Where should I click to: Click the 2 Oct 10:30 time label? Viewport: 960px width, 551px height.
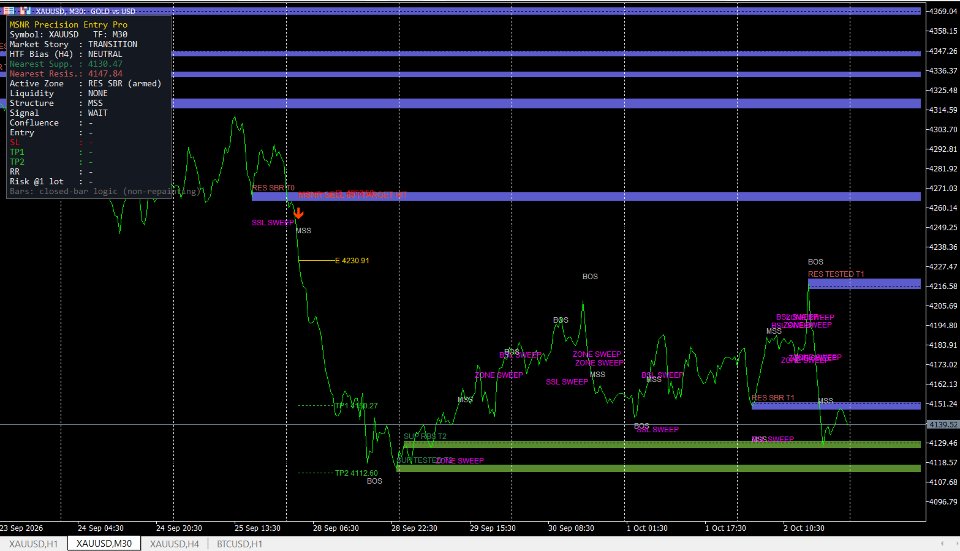pos(804,528)
